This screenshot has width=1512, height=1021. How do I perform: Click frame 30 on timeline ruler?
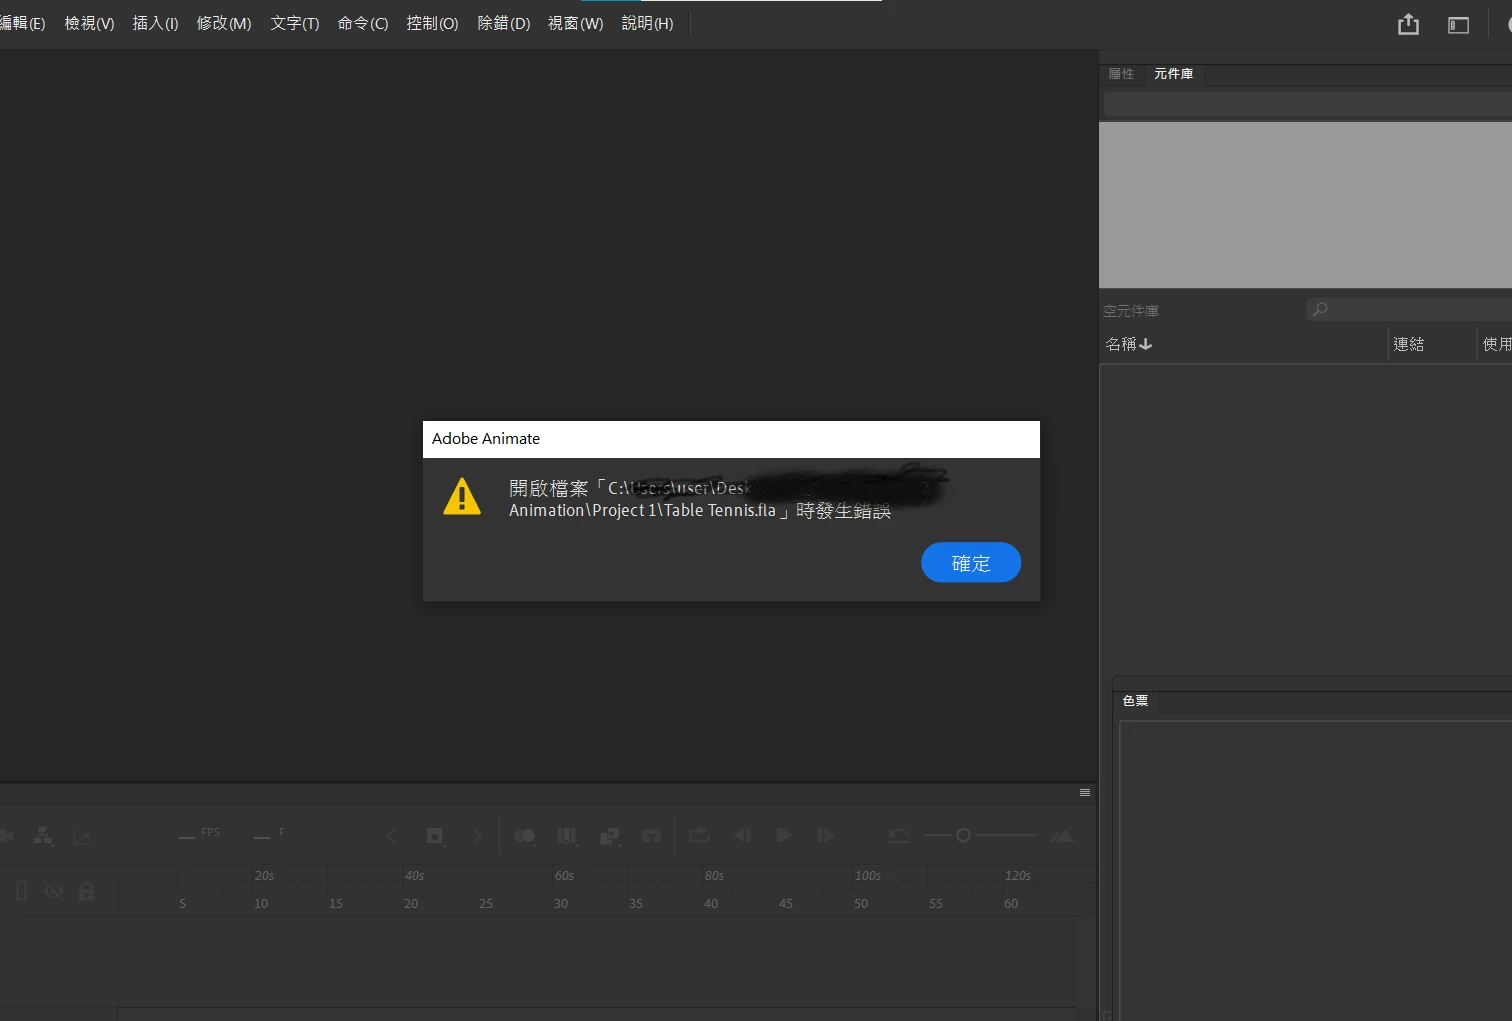coord(561,904)
